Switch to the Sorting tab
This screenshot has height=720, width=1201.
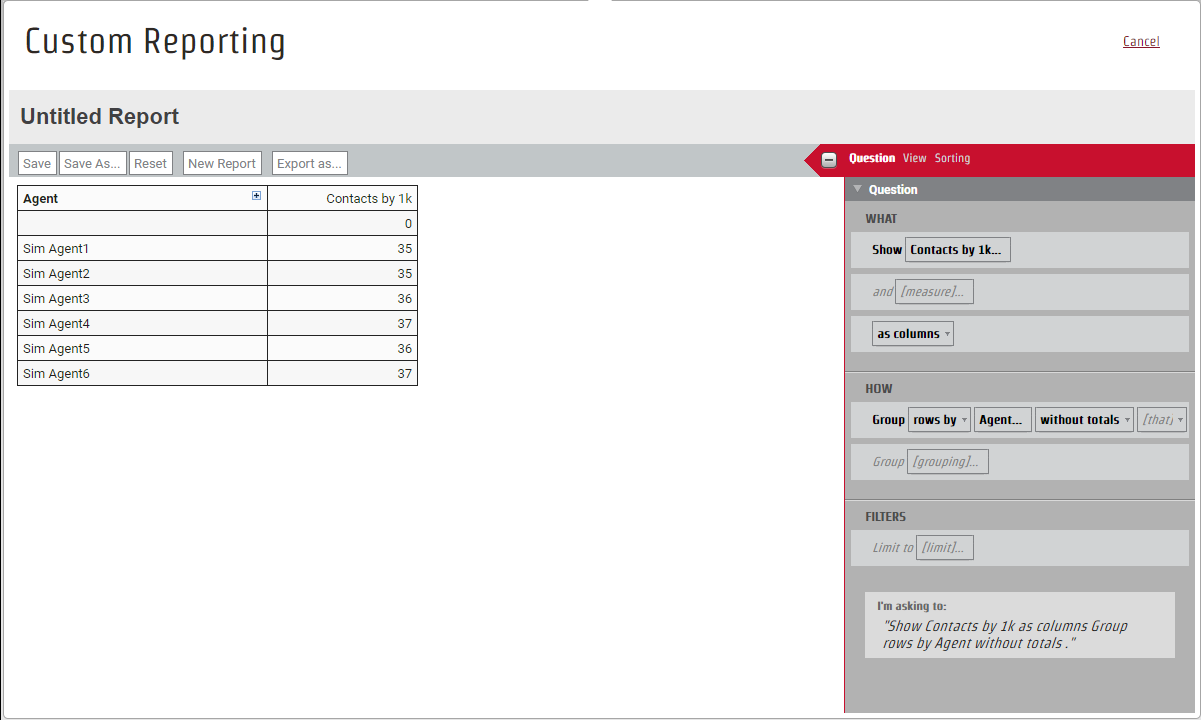coord(952,158)
